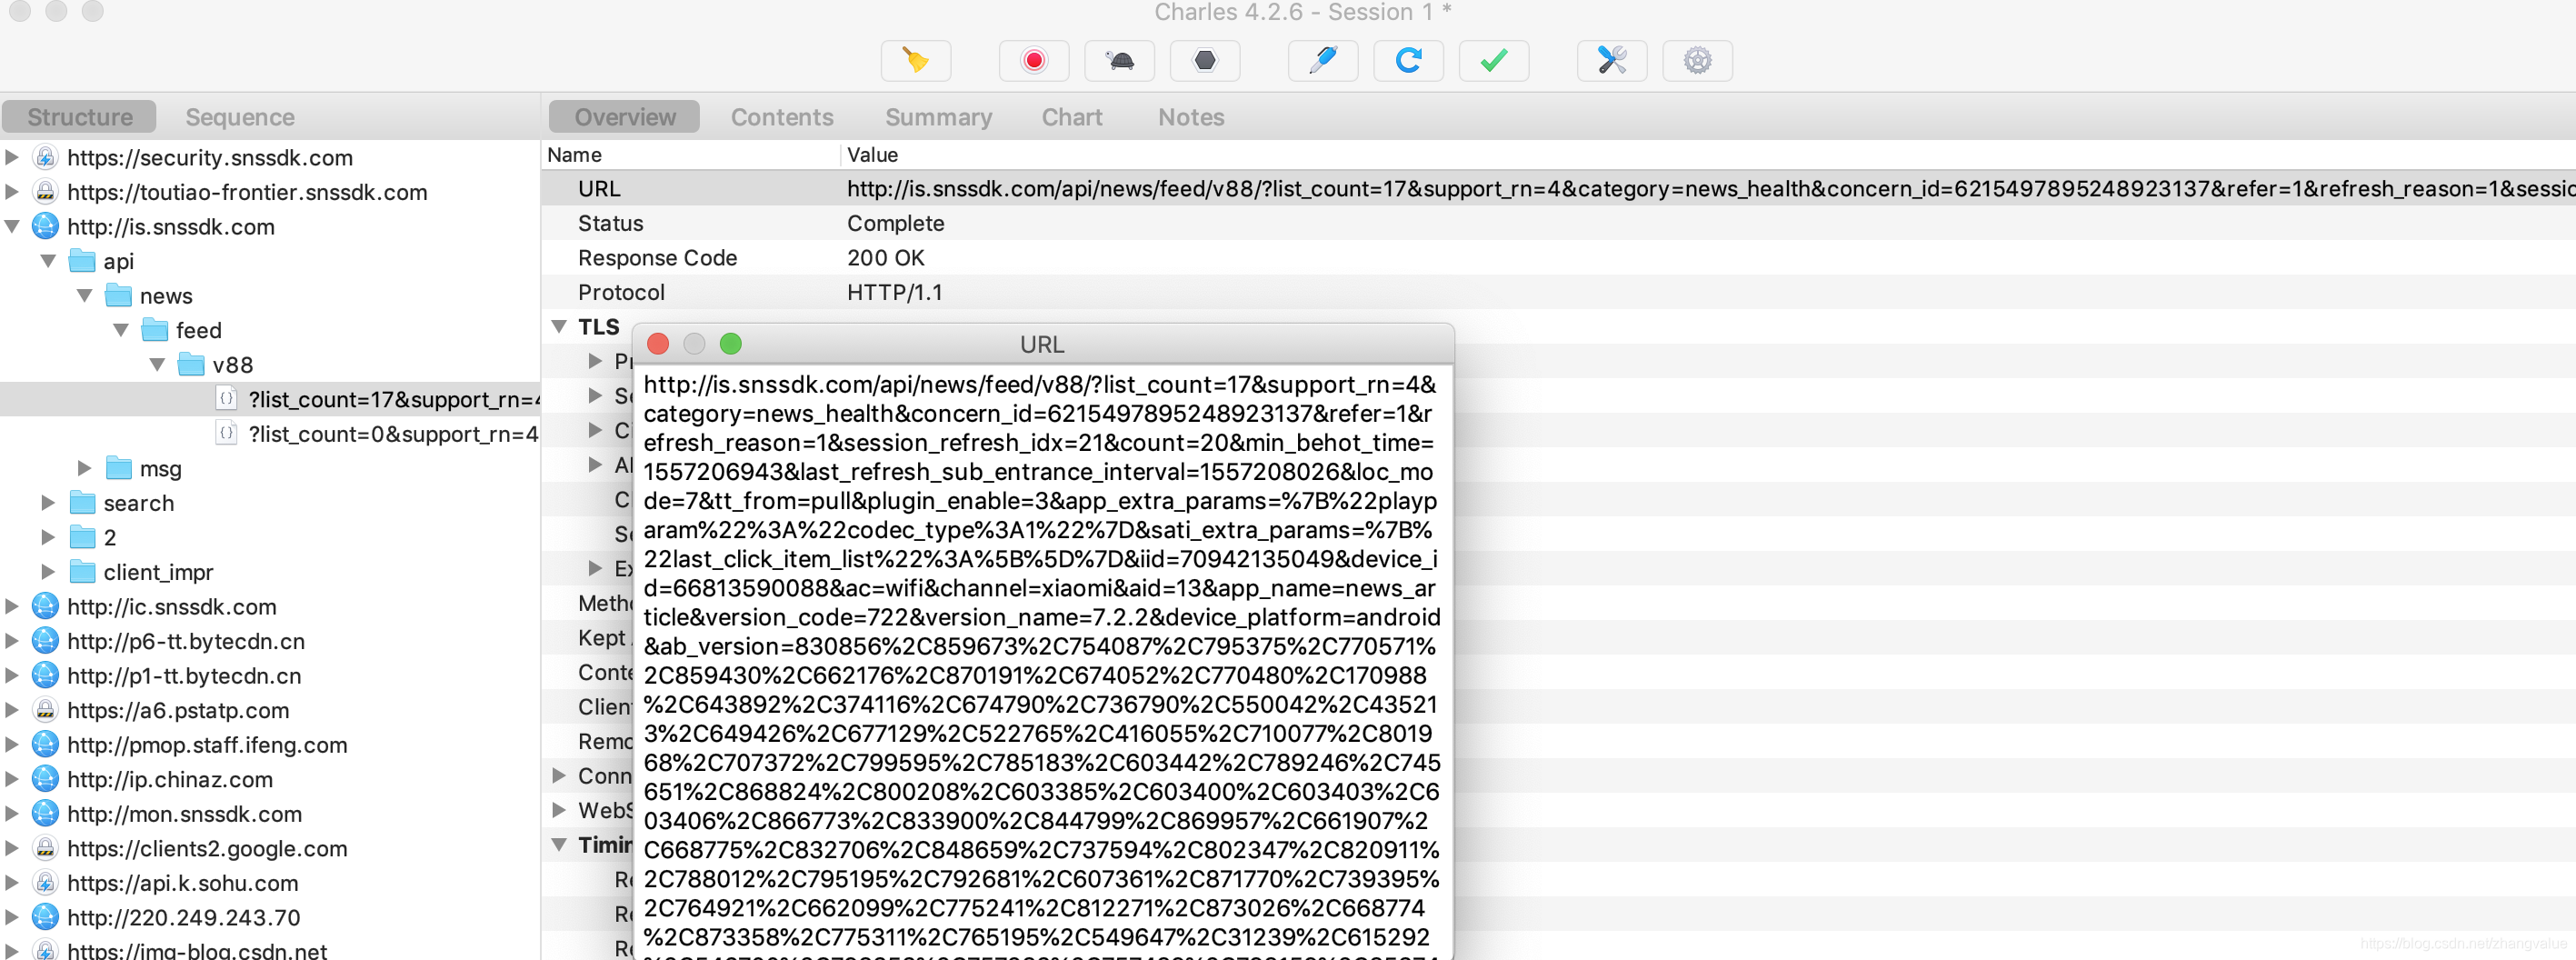
Task: Collapse the http://is.snssdk.com host
Action: click(12, 226)
